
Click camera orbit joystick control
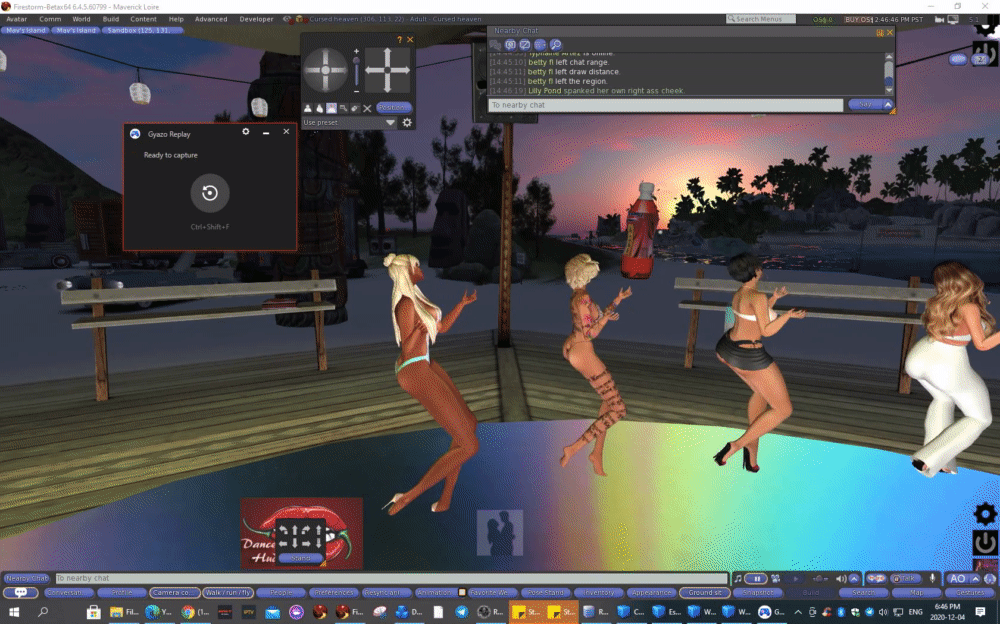[325, 70]
